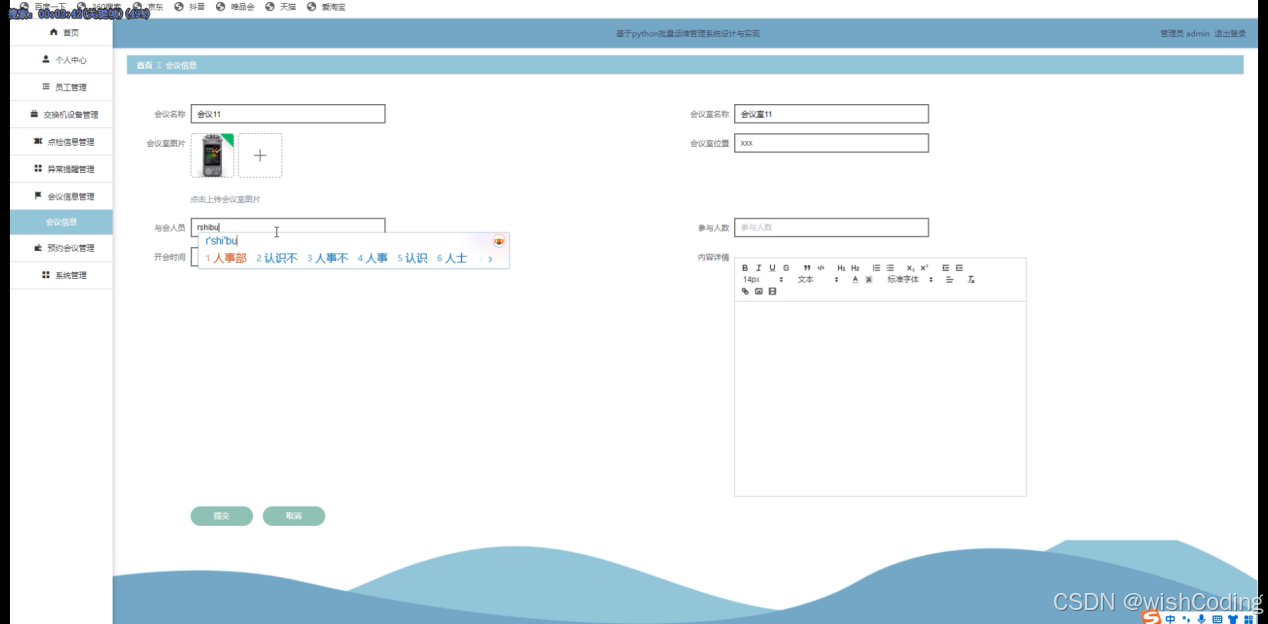Collapse 会议信息管理 in the sidebar
Screen dimensions: 1268x624
tap(63, 196)
